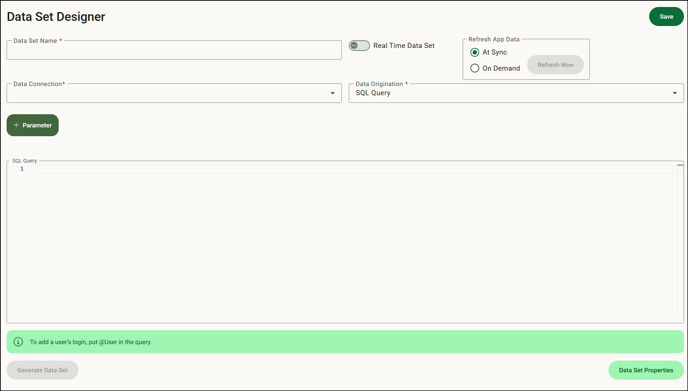Click the Save button

coord(666,17)
